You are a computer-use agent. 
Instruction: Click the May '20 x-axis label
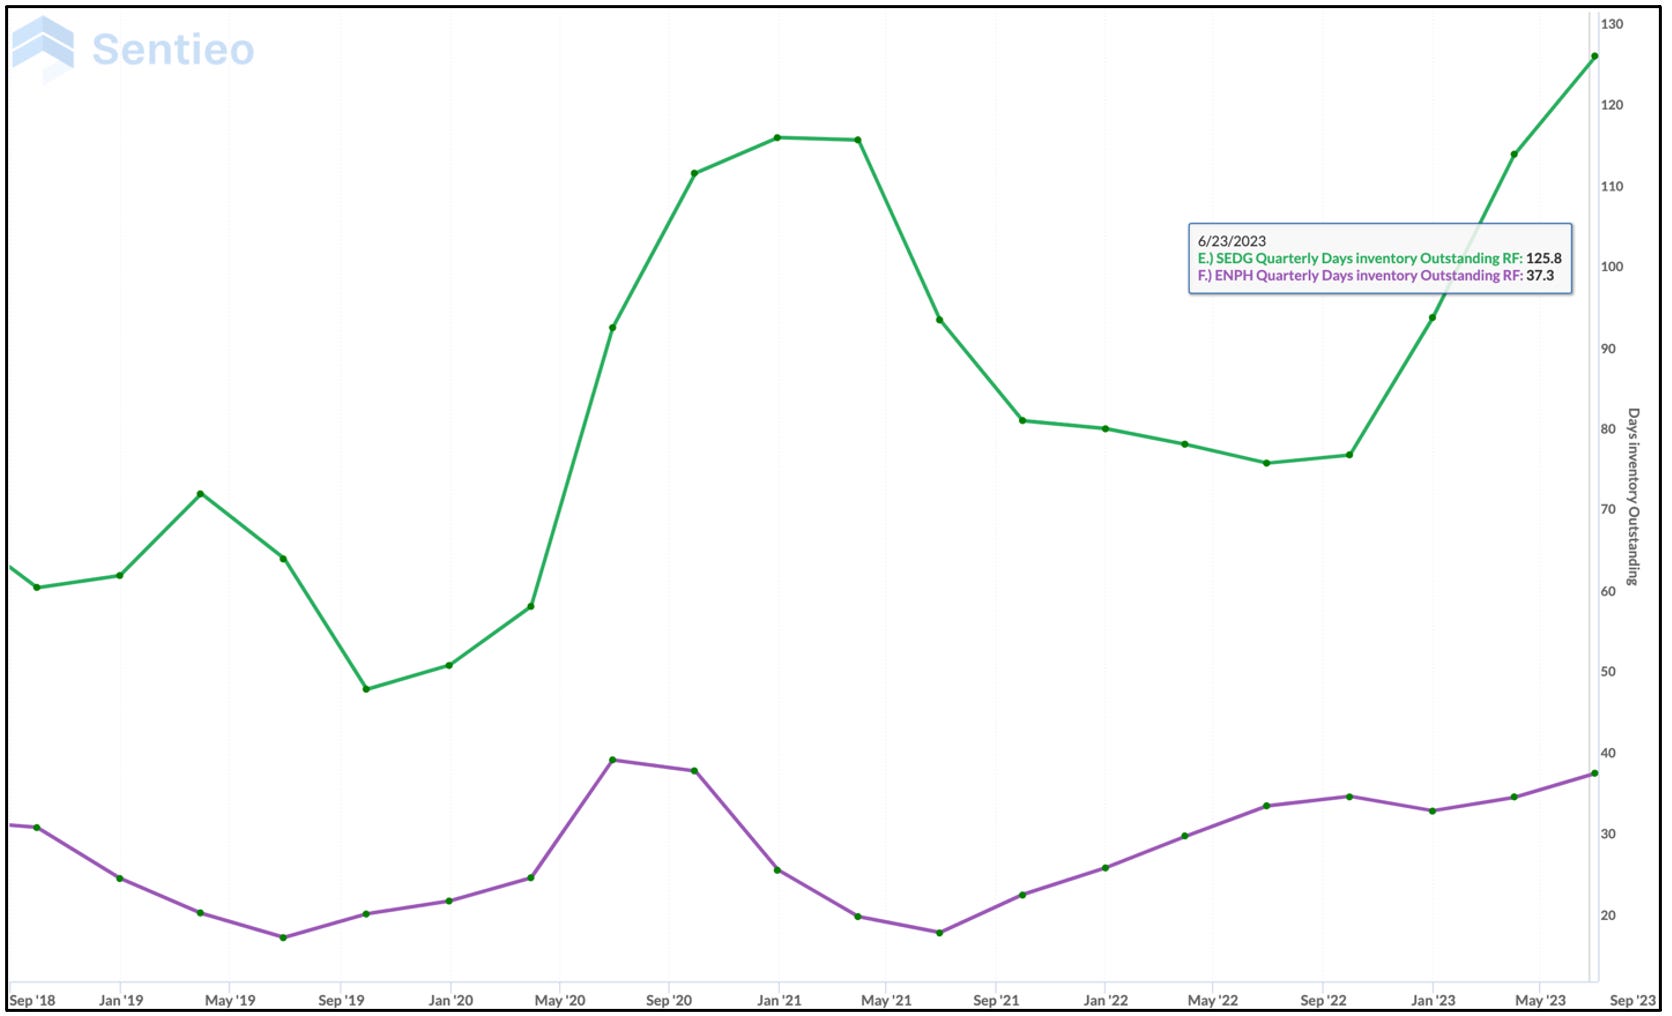tap(560, 1000)
